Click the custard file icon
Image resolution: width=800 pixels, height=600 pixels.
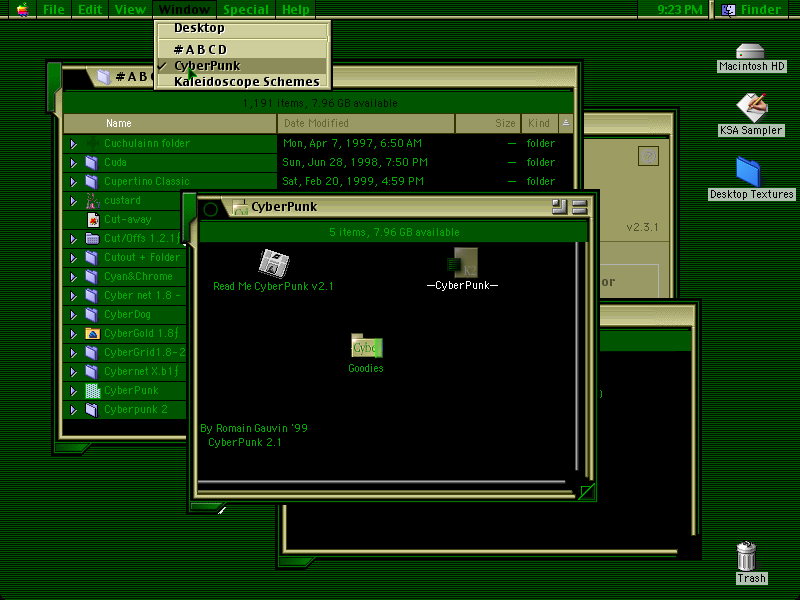click(x=92, y=201)
